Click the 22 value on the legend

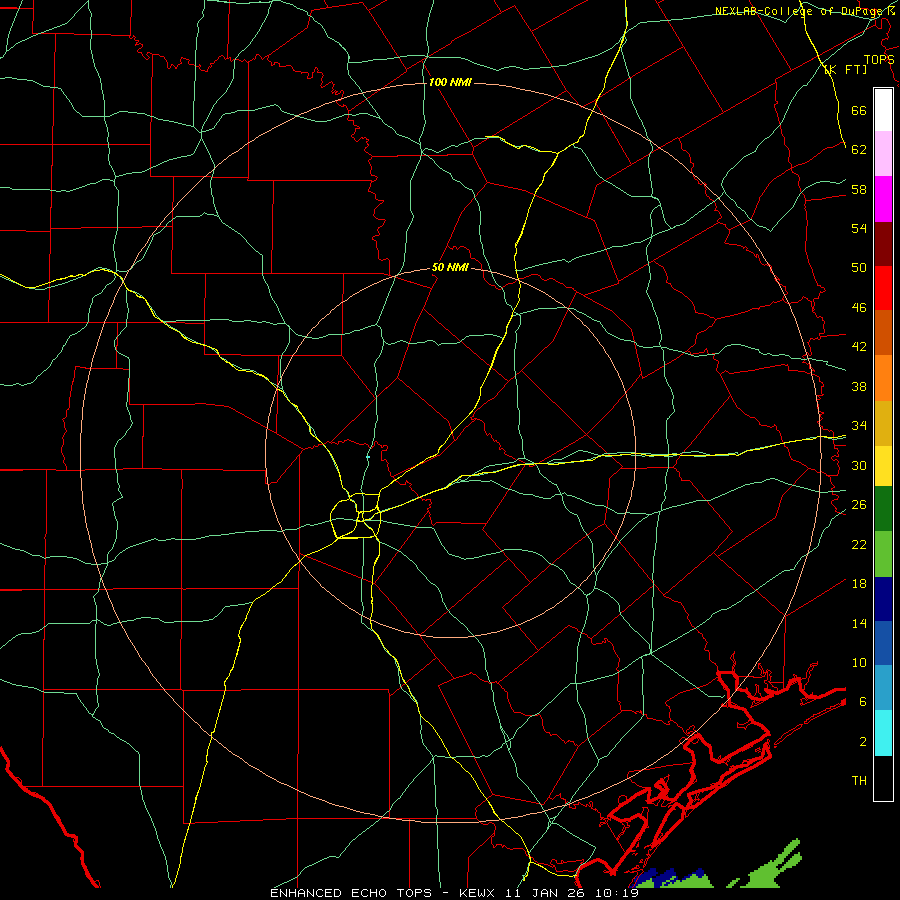click(859, 544)
